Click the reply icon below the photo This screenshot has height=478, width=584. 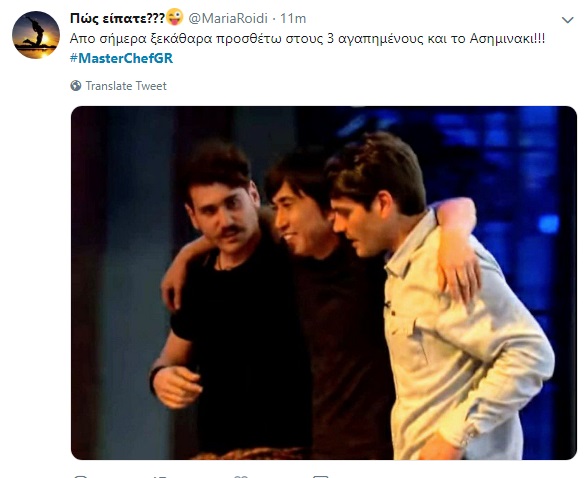(x=80, y=477)
